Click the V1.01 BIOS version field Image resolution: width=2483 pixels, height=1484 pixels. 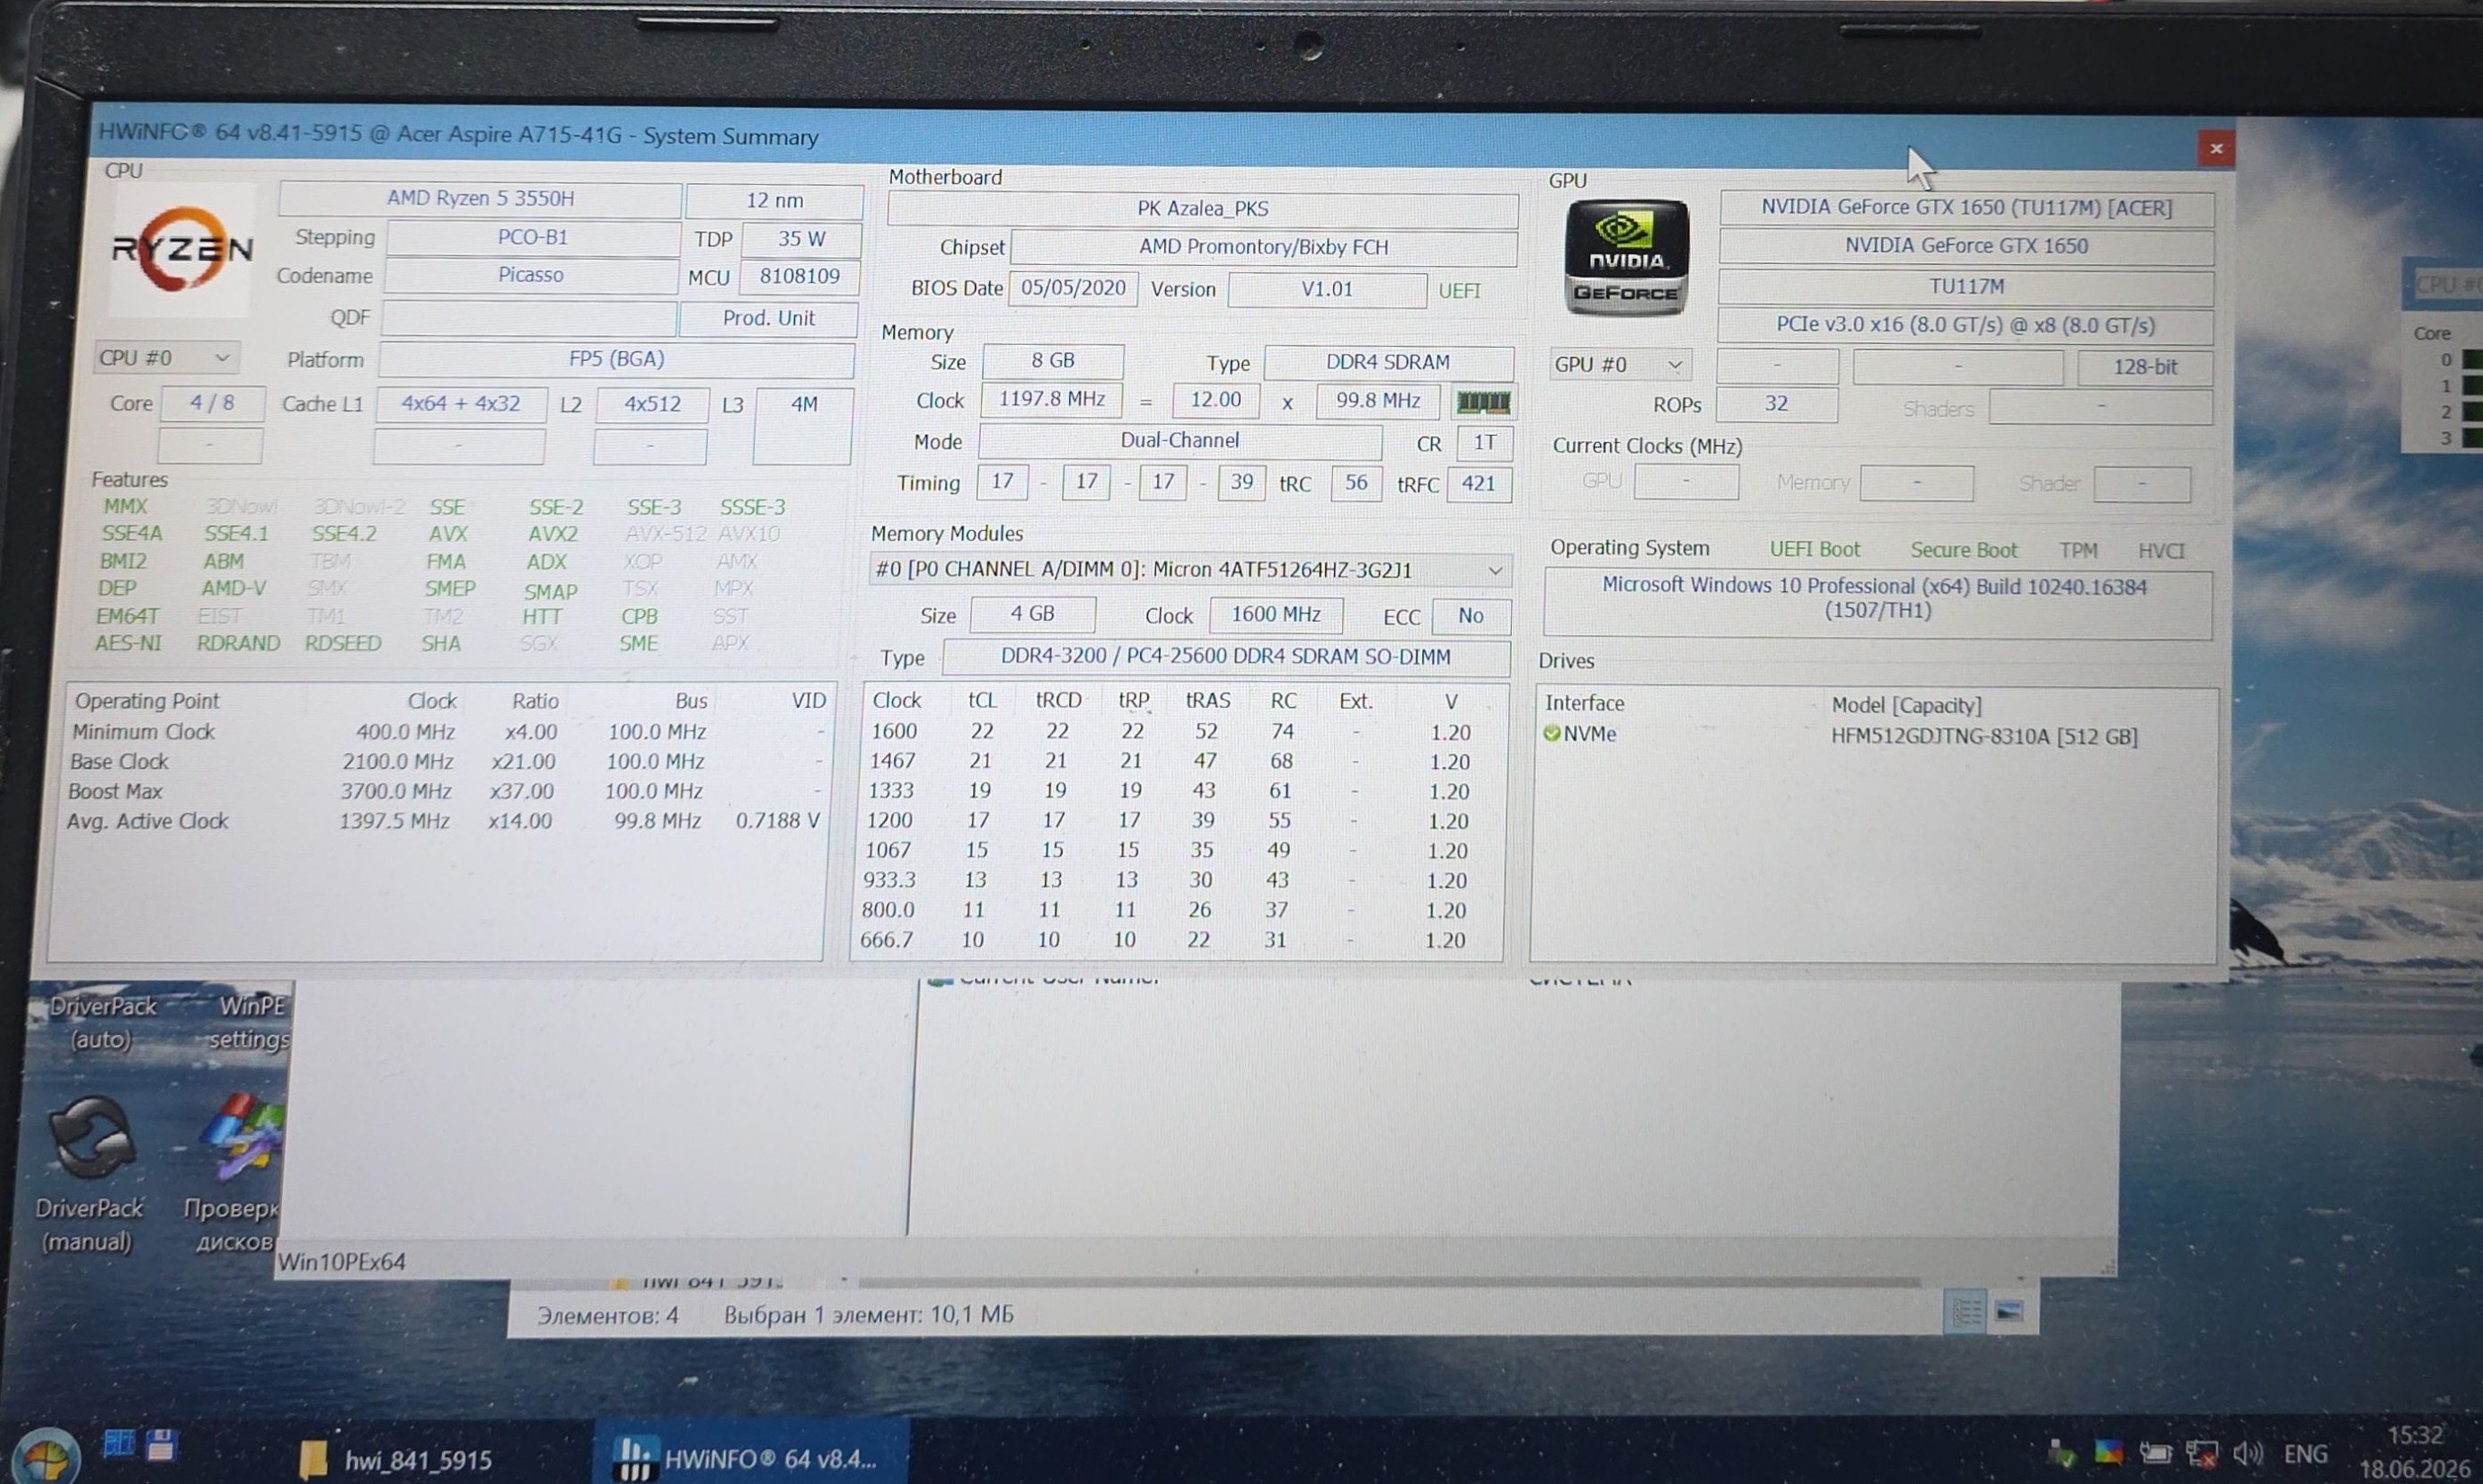pos(1326,291)
